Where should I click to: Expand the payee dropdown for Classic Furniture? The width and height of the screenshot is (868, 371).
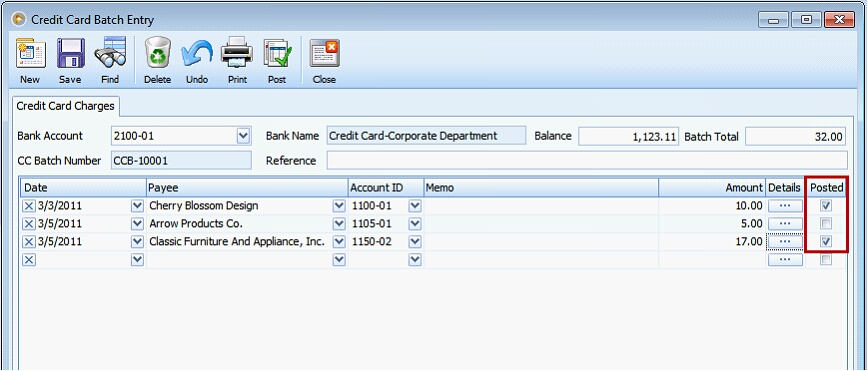coord(339,242)
